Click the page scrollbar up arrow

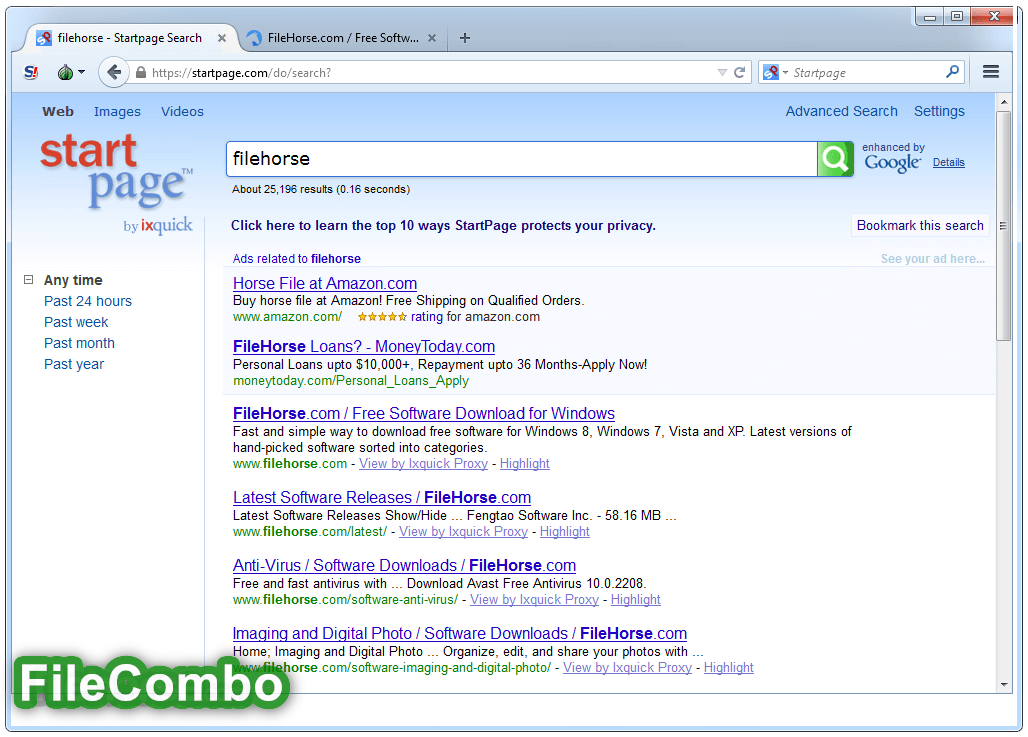[x=1004, y=102]
